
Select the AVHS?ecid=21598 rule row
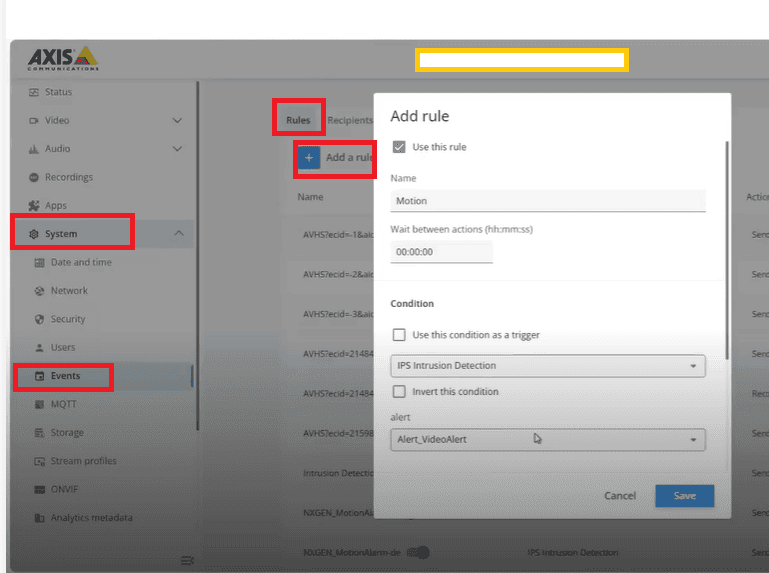click(x=338, y=434)
